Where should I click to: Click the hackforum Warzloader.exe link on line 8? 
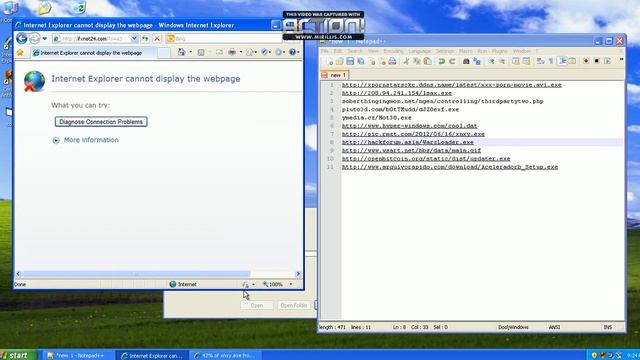408,142
